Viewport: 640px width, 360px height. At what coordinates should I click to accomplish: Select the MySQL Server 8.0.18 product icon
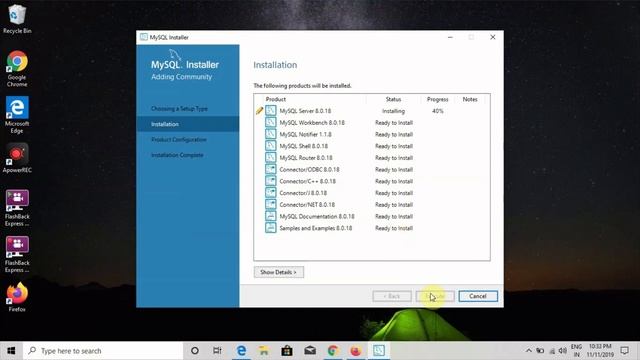click(271, 111)
